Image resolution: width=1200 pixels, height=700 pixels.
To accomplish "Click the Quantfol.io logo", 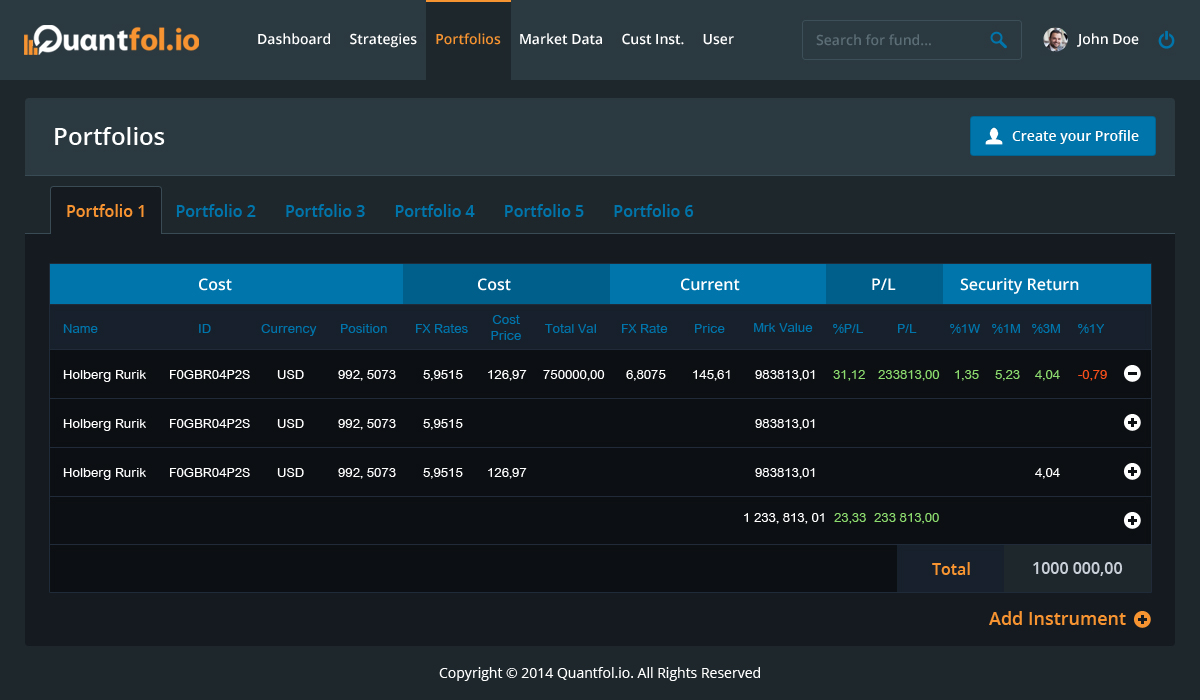I will point(112,40).
